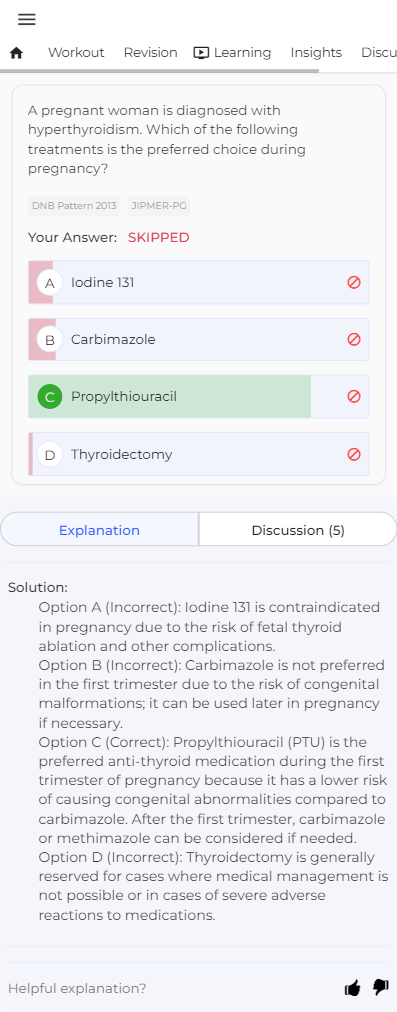Go to the home icon
This screenshot has height=1012, width=397.
point(17,53)
